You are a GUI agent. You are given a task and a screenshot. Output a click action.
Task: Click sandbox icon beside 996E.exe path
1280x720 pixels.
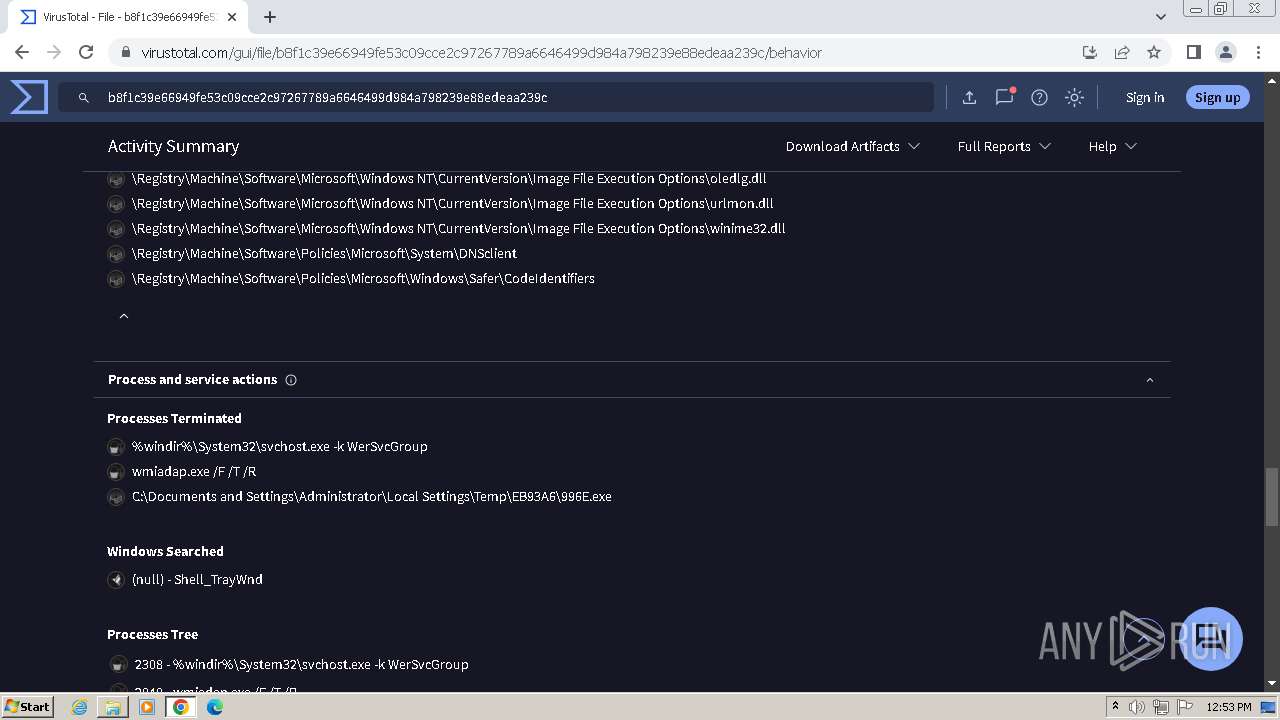tap(116, 497)
